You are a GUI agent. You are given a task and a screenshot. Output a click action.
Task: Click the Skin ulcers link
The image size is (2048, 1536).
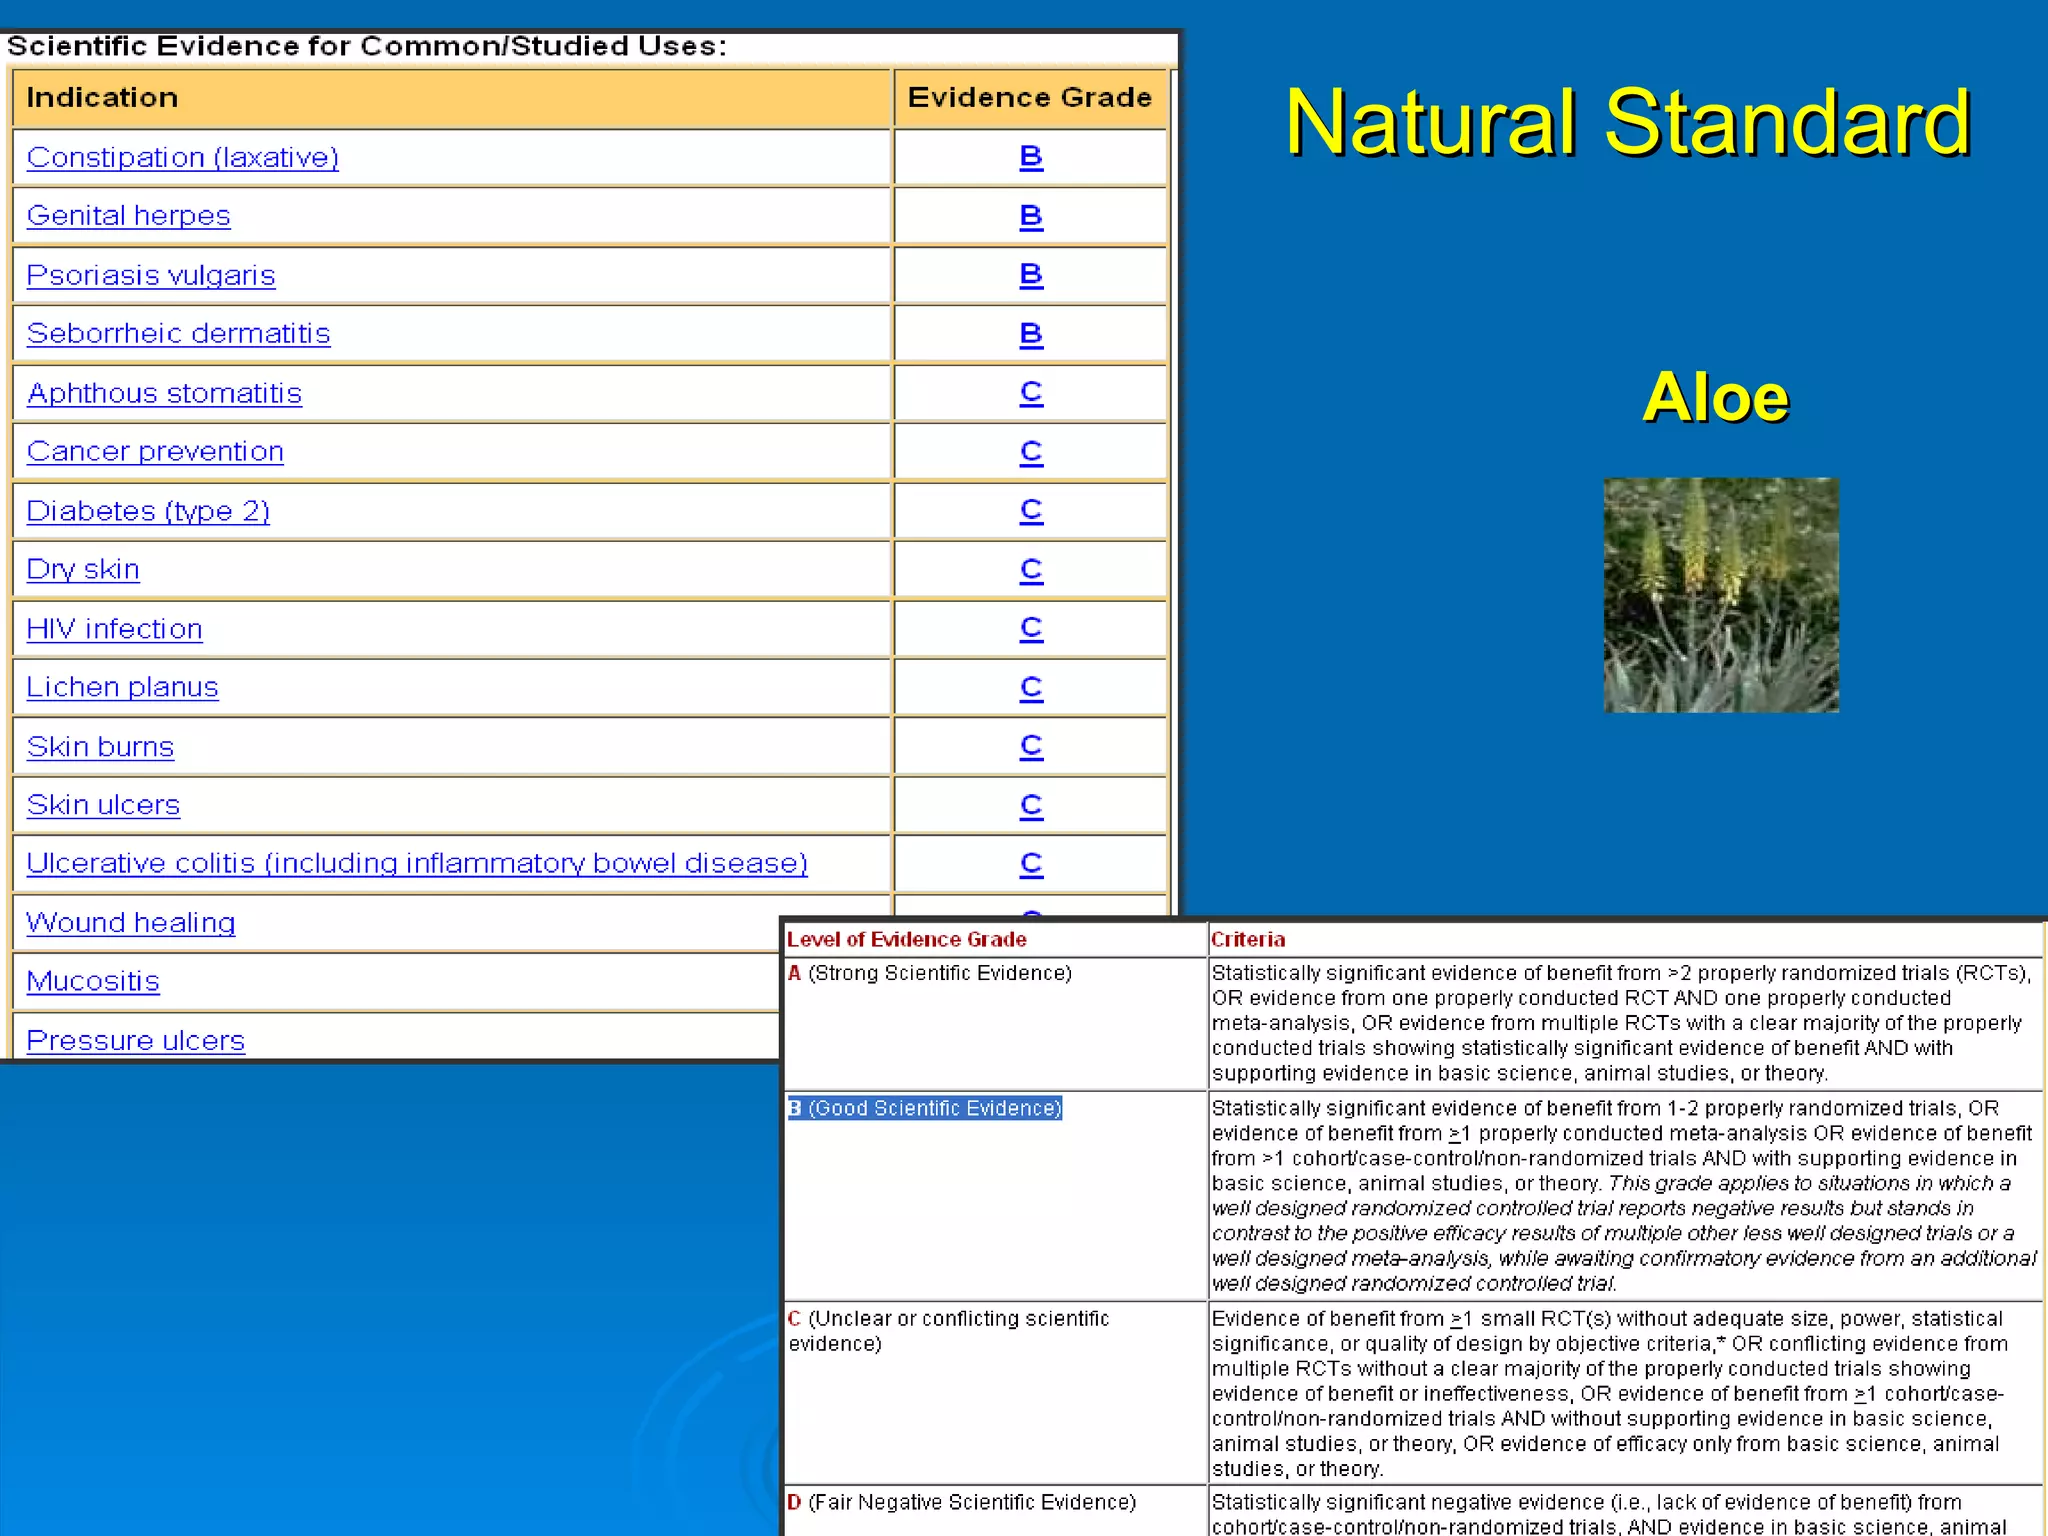coord(103,805)
